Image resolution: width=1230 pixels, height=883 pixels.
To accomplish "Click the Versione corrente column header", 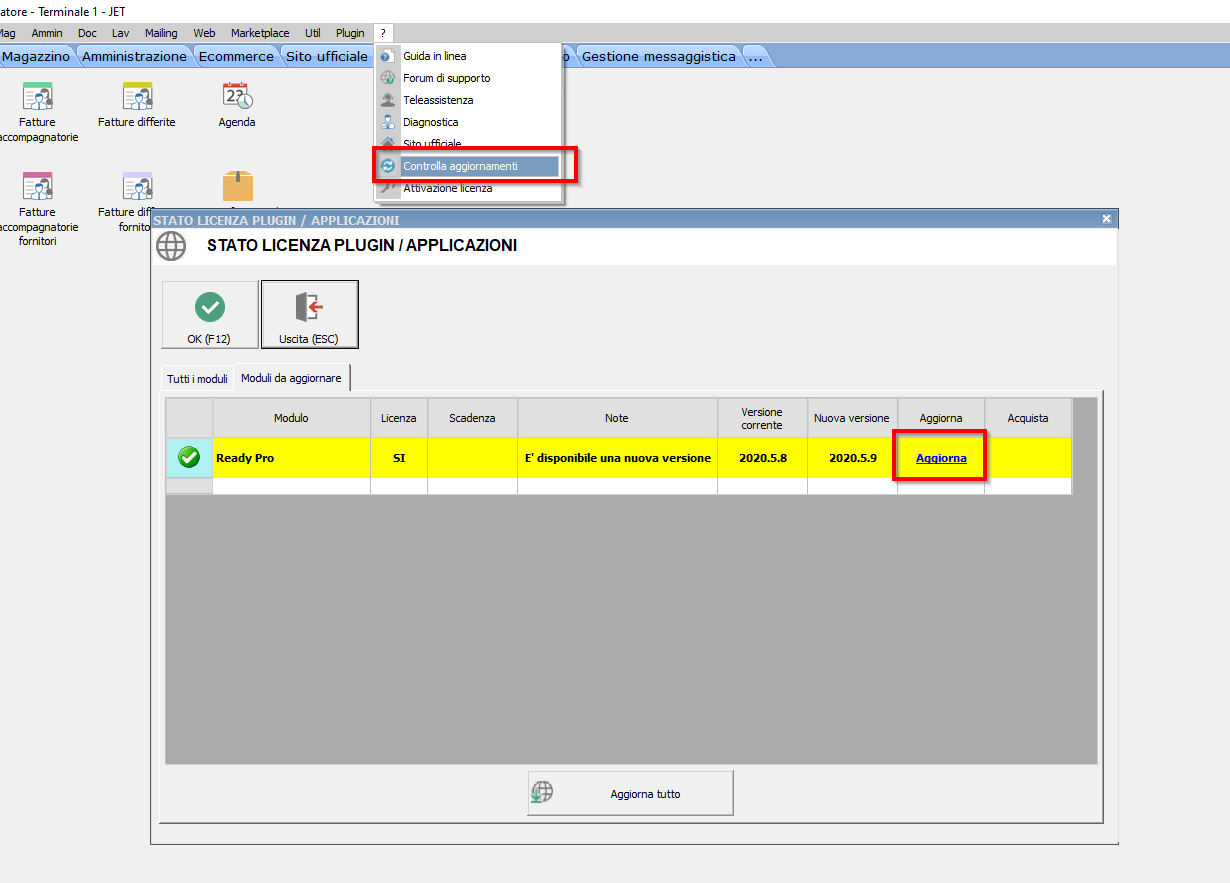I will coord(762,418).
